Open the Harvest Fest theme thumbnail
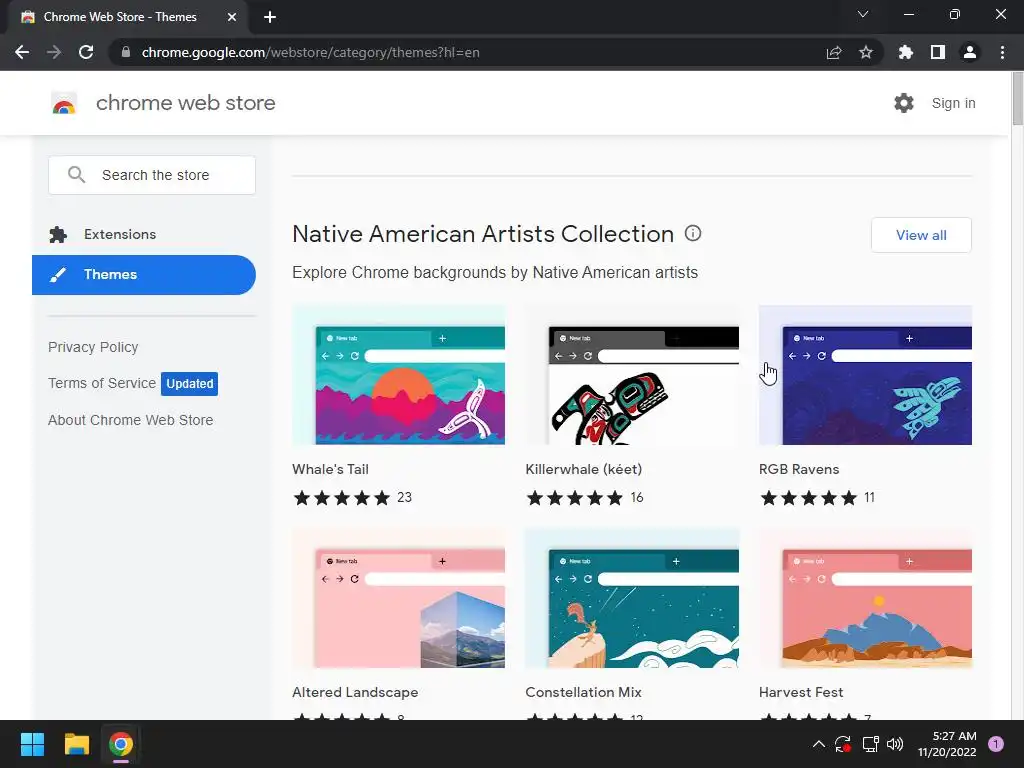1024x768 pixels. click(x=865, y=598)
